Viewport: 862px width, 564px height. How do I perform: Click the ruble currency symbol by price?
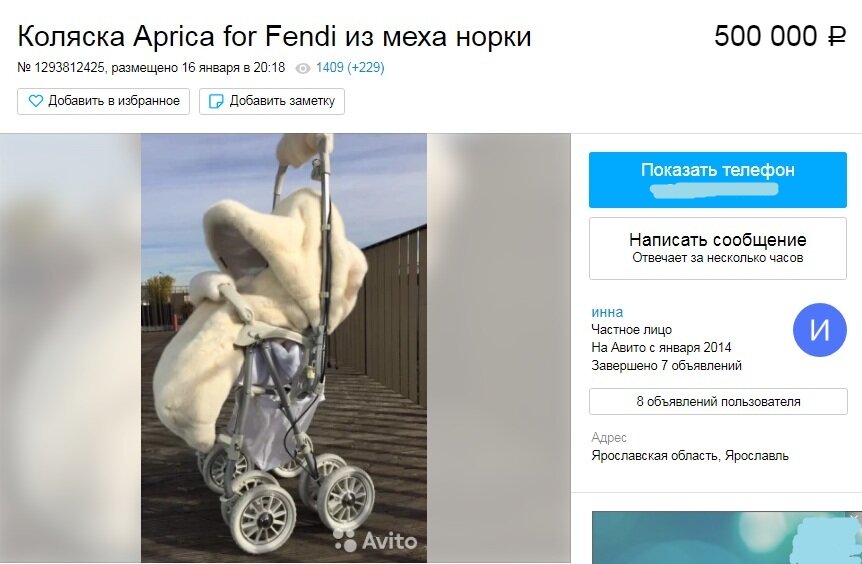837,37
